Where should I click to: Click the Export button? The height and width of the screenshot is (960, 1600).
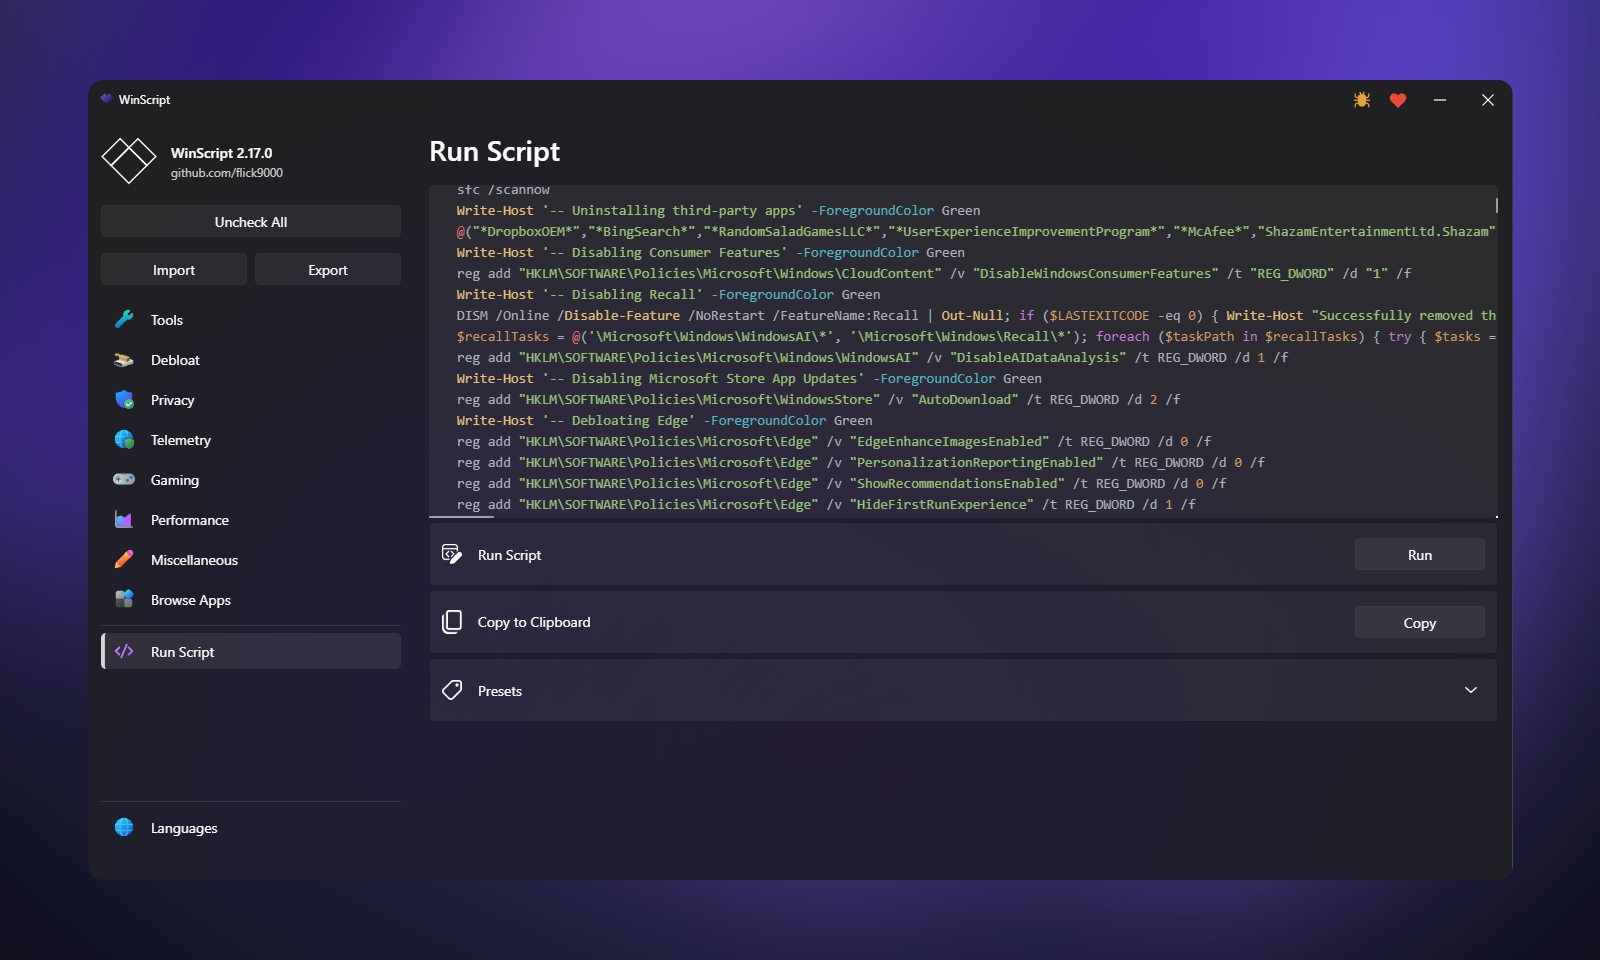pyautogui.click(x=328, y=269)
